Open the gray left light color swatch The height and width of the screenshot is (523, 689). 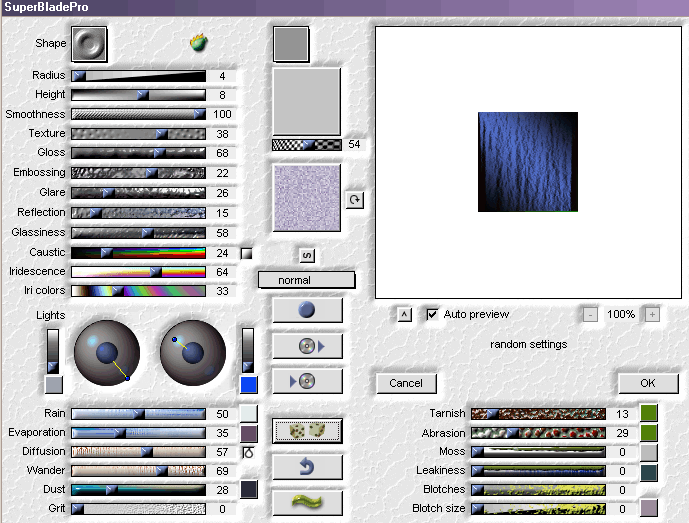point(54,385)
